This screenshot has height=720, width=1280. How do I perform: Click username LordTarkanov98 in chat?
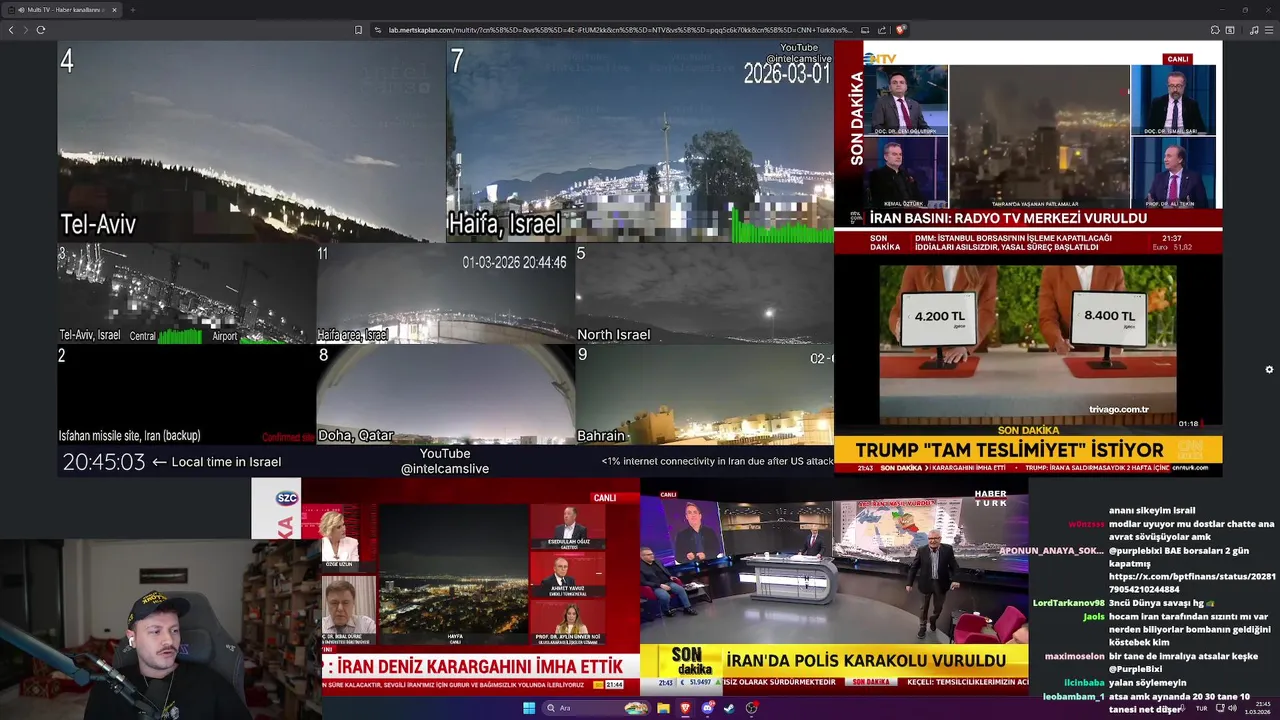coord(1068,603)
